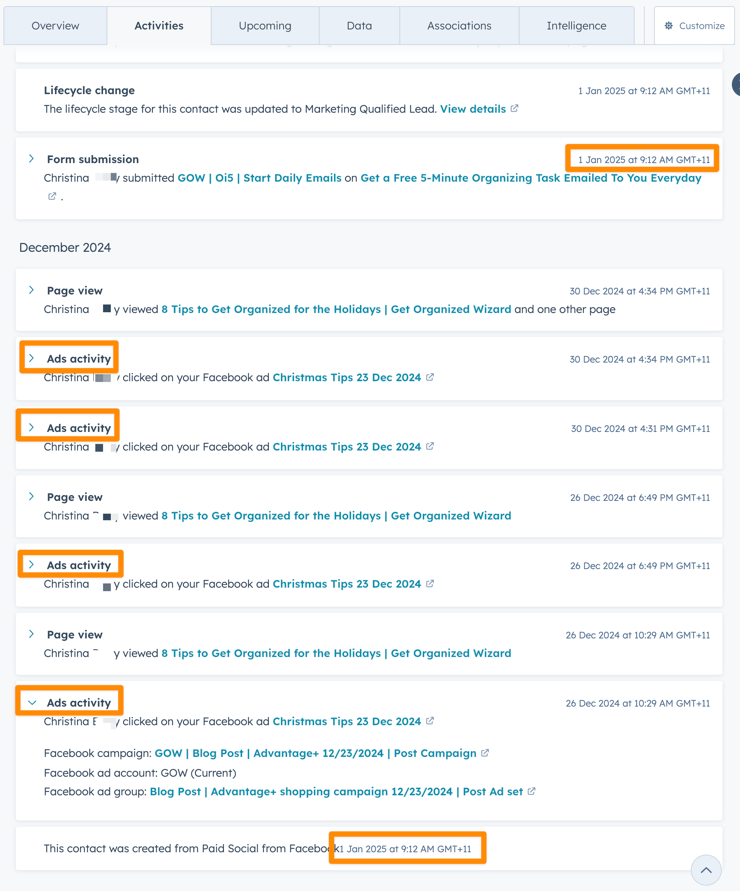Collapse Ads activity from 26 Dec 10:29 AM
This screenshot has width=740, height=891.
32,702
